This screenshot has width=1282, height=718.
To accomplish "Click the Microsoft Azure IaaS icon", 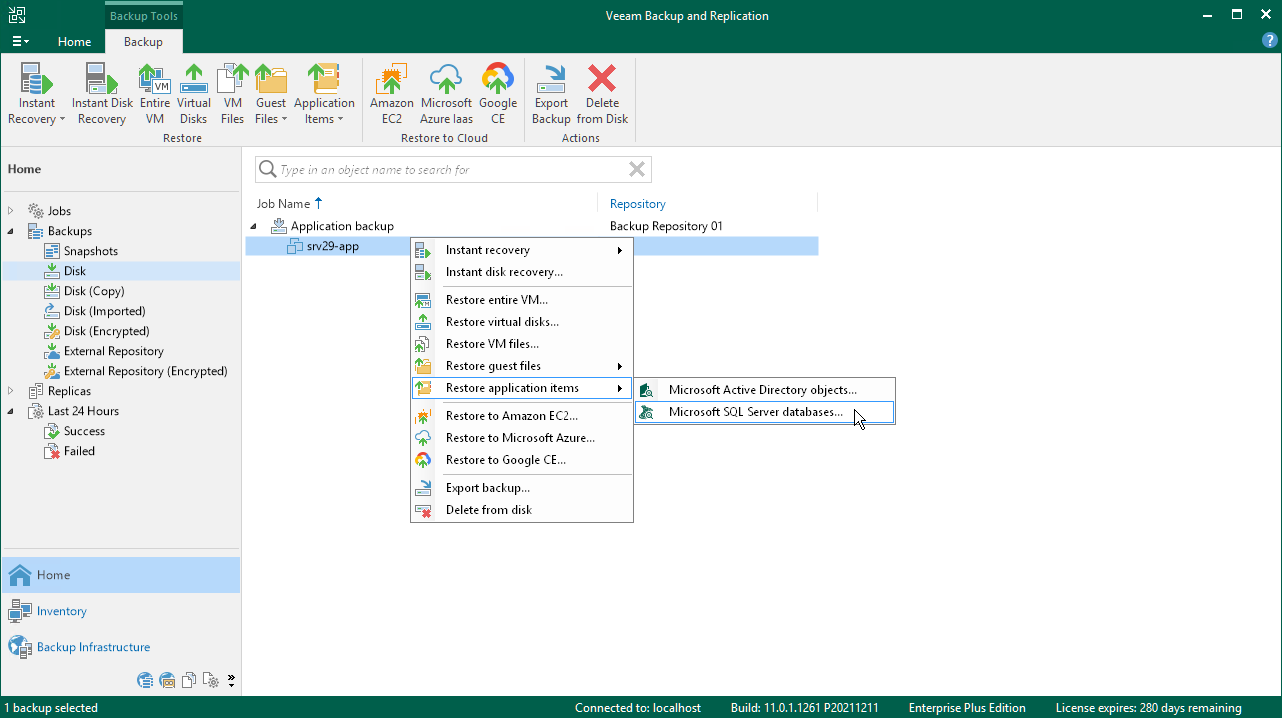I will (x=446, y=94).
